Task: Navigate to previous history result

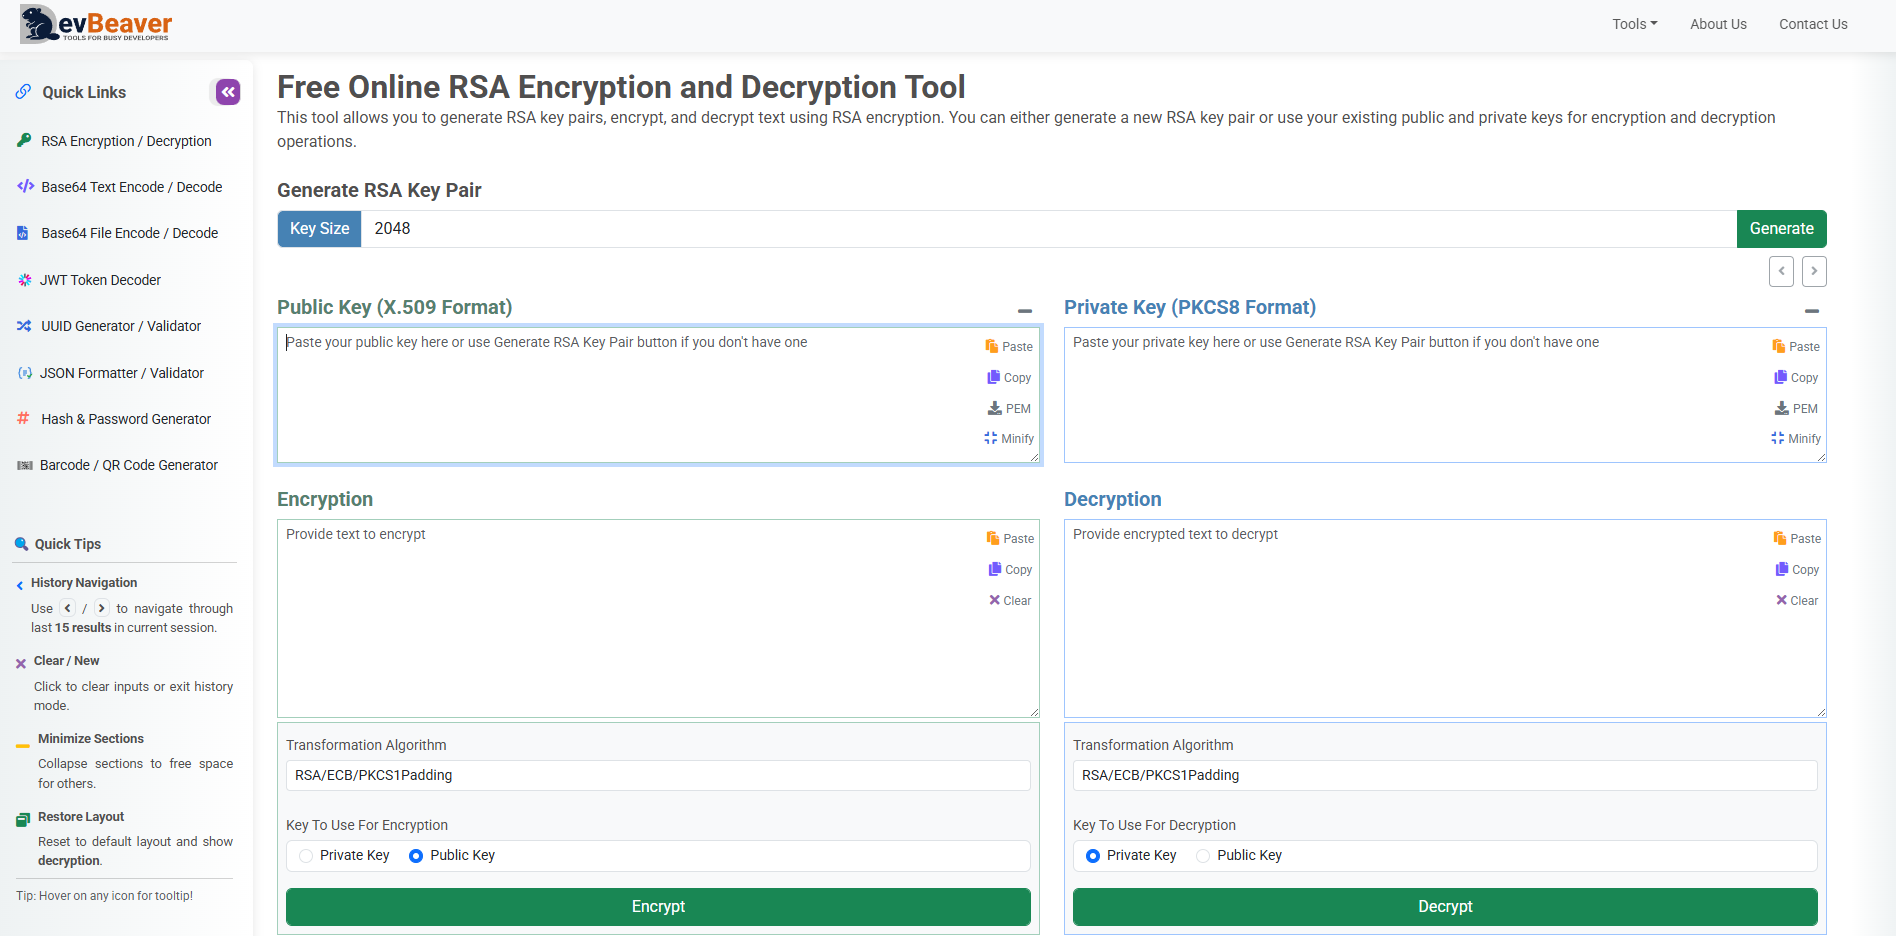Action: (1781, 271)
